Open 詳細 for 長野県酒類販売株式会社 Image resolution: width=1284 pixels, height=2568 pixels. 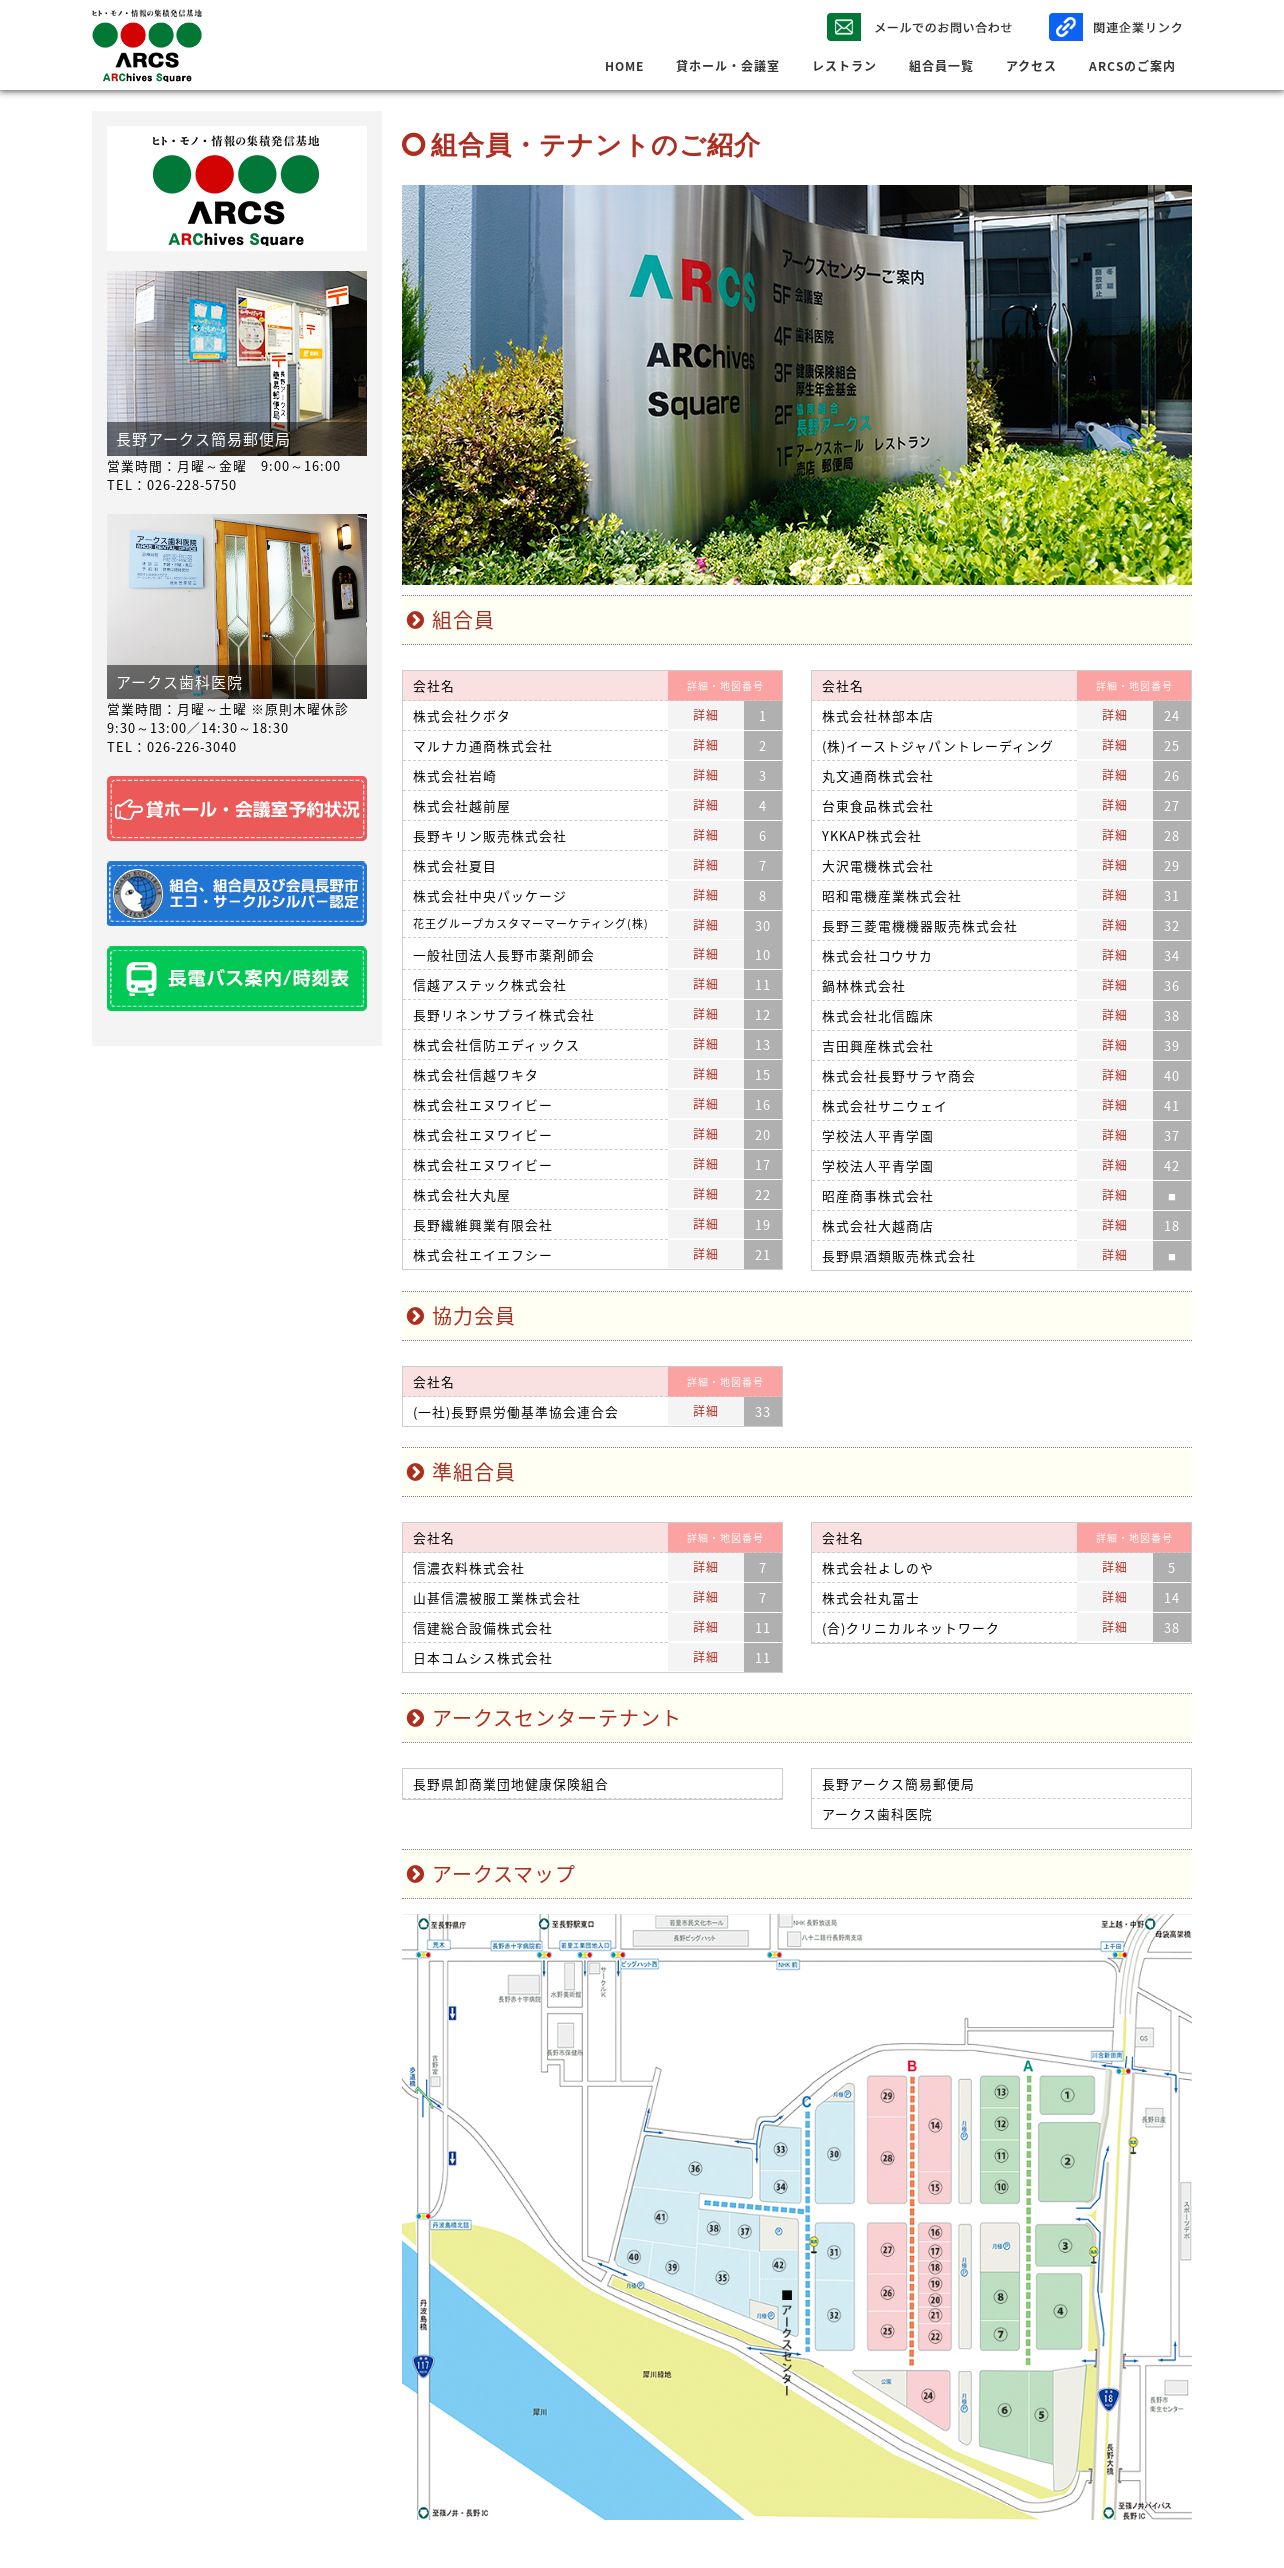[x=1114, y=1256]
